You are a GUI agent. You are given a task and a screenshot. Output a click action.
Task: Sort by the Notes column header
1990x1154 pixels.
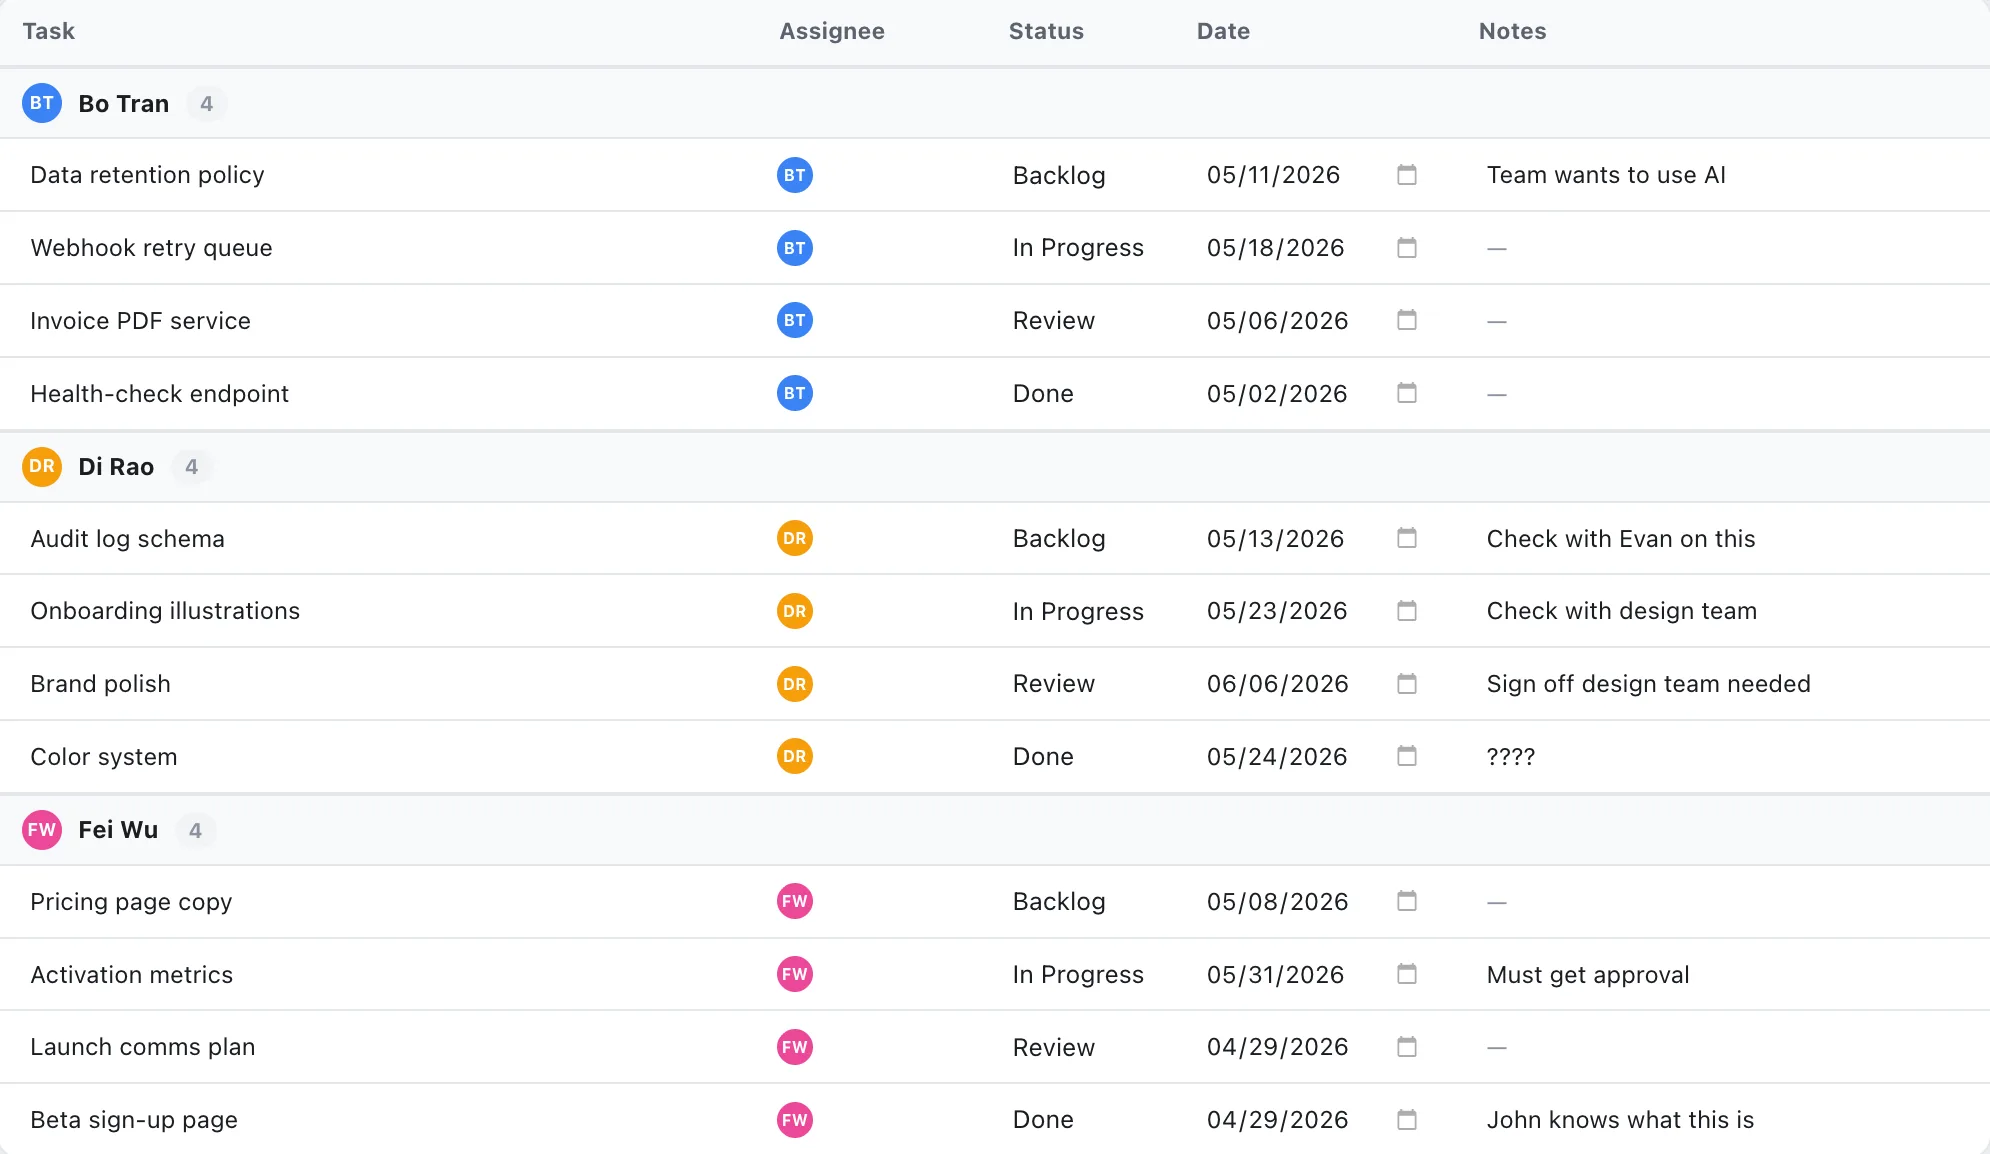(1512, 31)
